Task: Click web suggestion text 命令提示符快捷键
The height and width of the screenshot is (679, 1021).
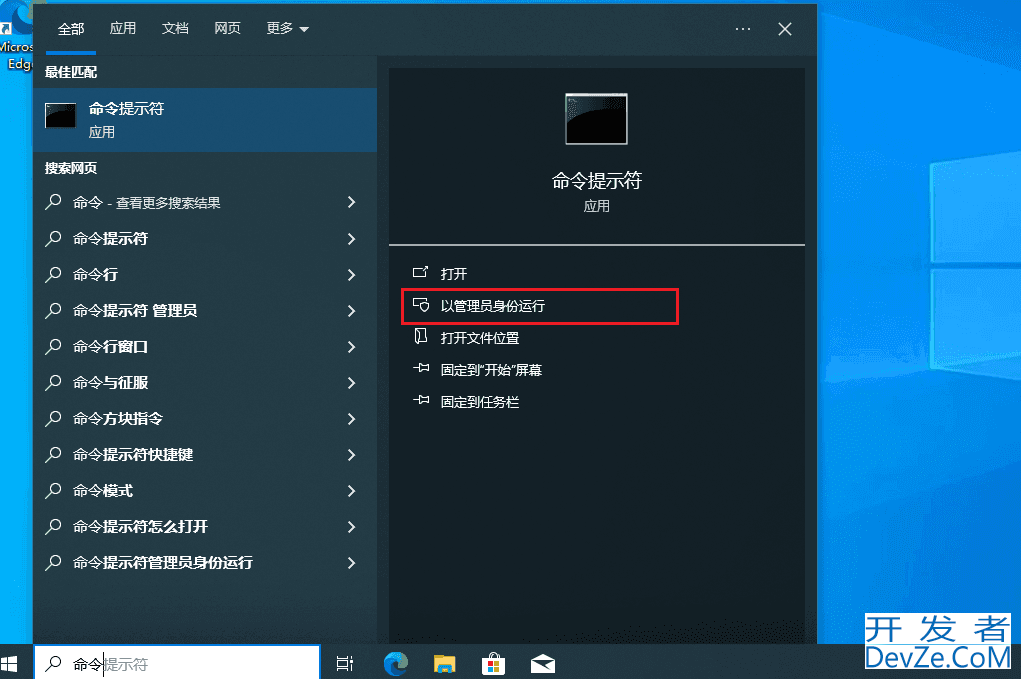Action: click(133, 454)
